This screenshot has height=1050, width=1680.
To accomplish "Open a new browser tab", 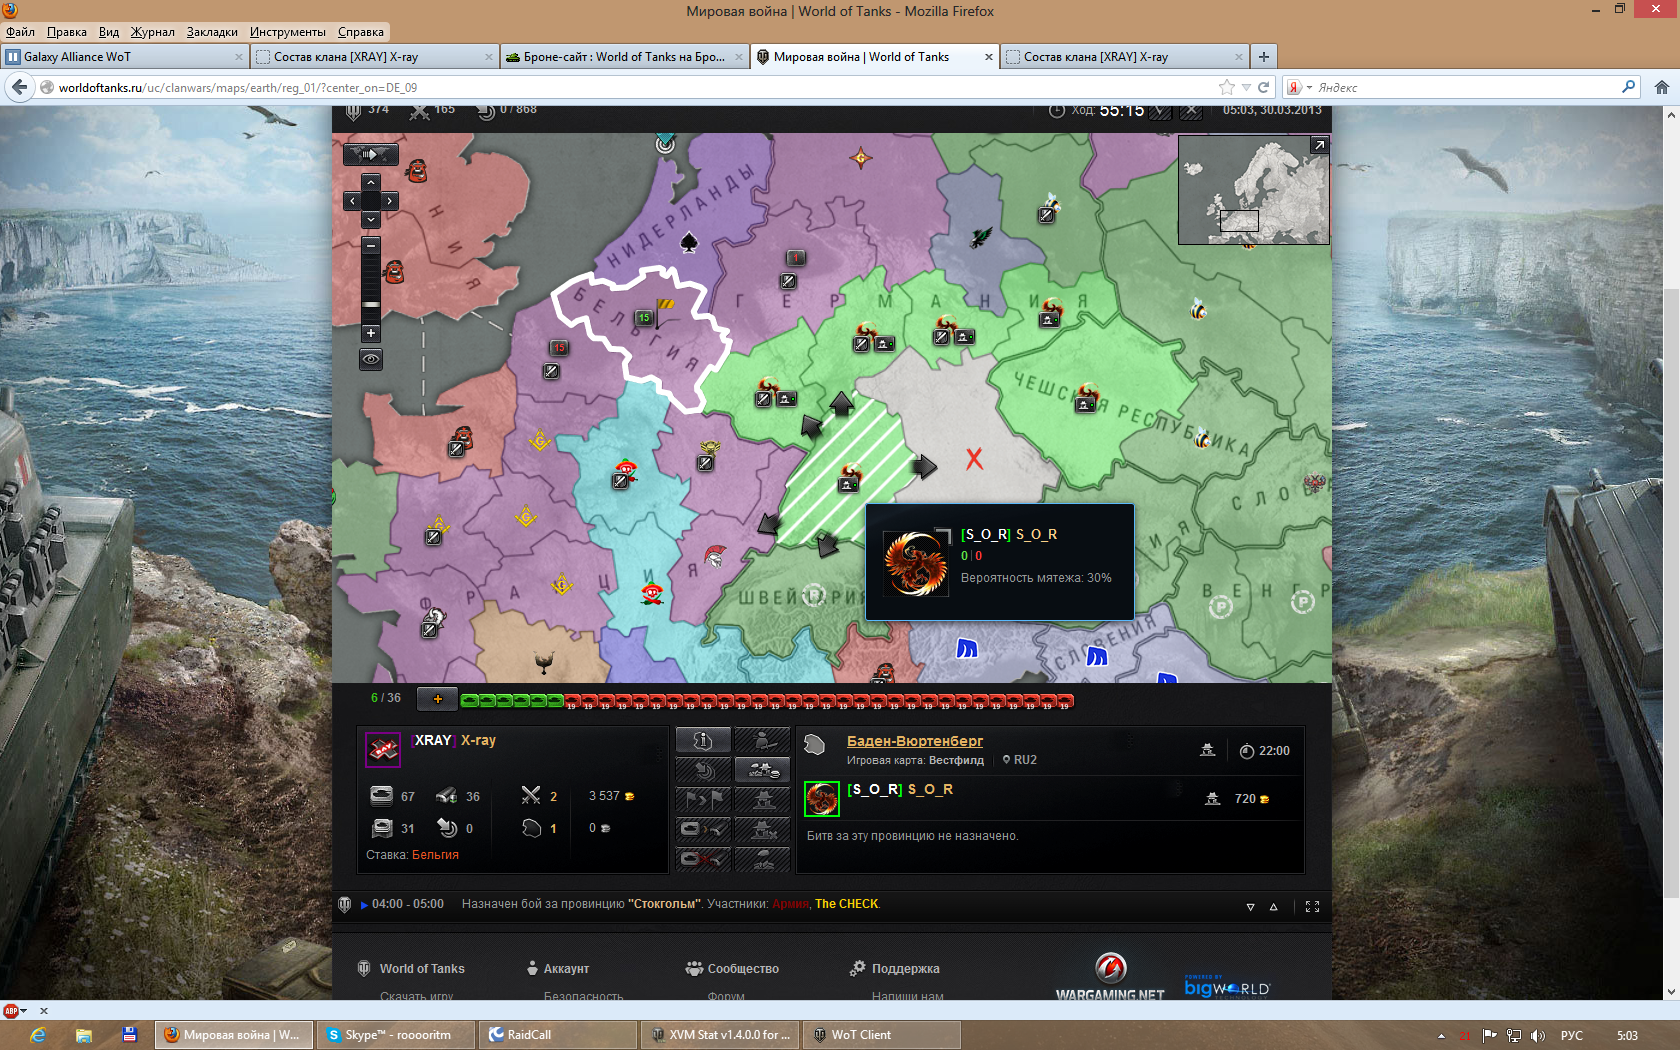I will click(x=1264, y=57).
